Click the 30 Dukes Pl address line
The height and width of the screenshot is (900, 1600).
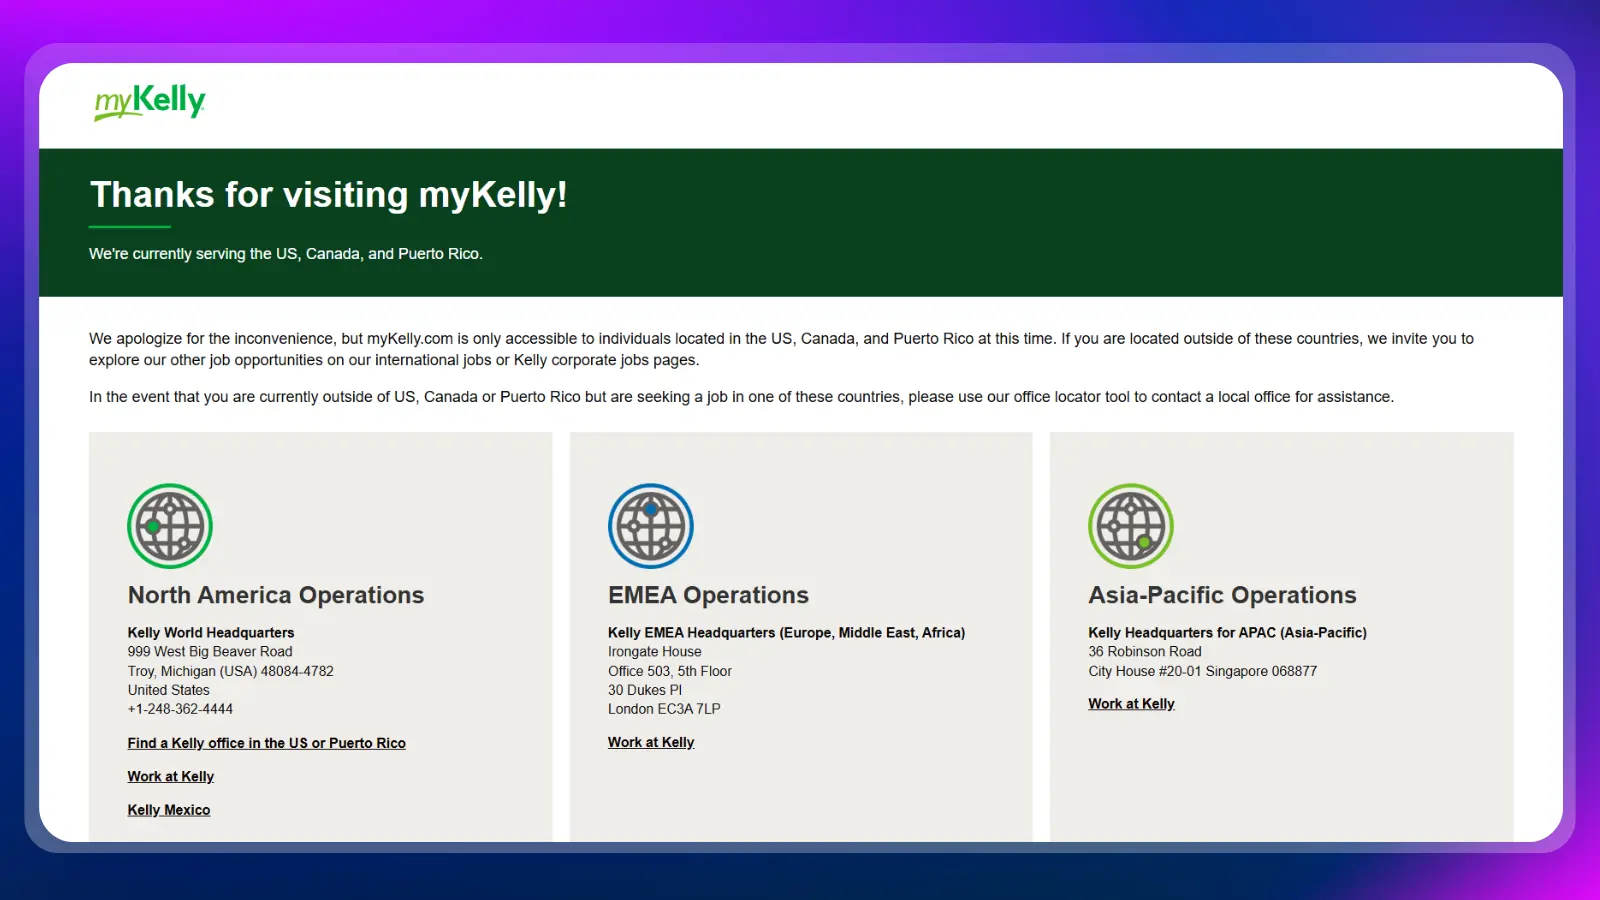coord(645,690)
